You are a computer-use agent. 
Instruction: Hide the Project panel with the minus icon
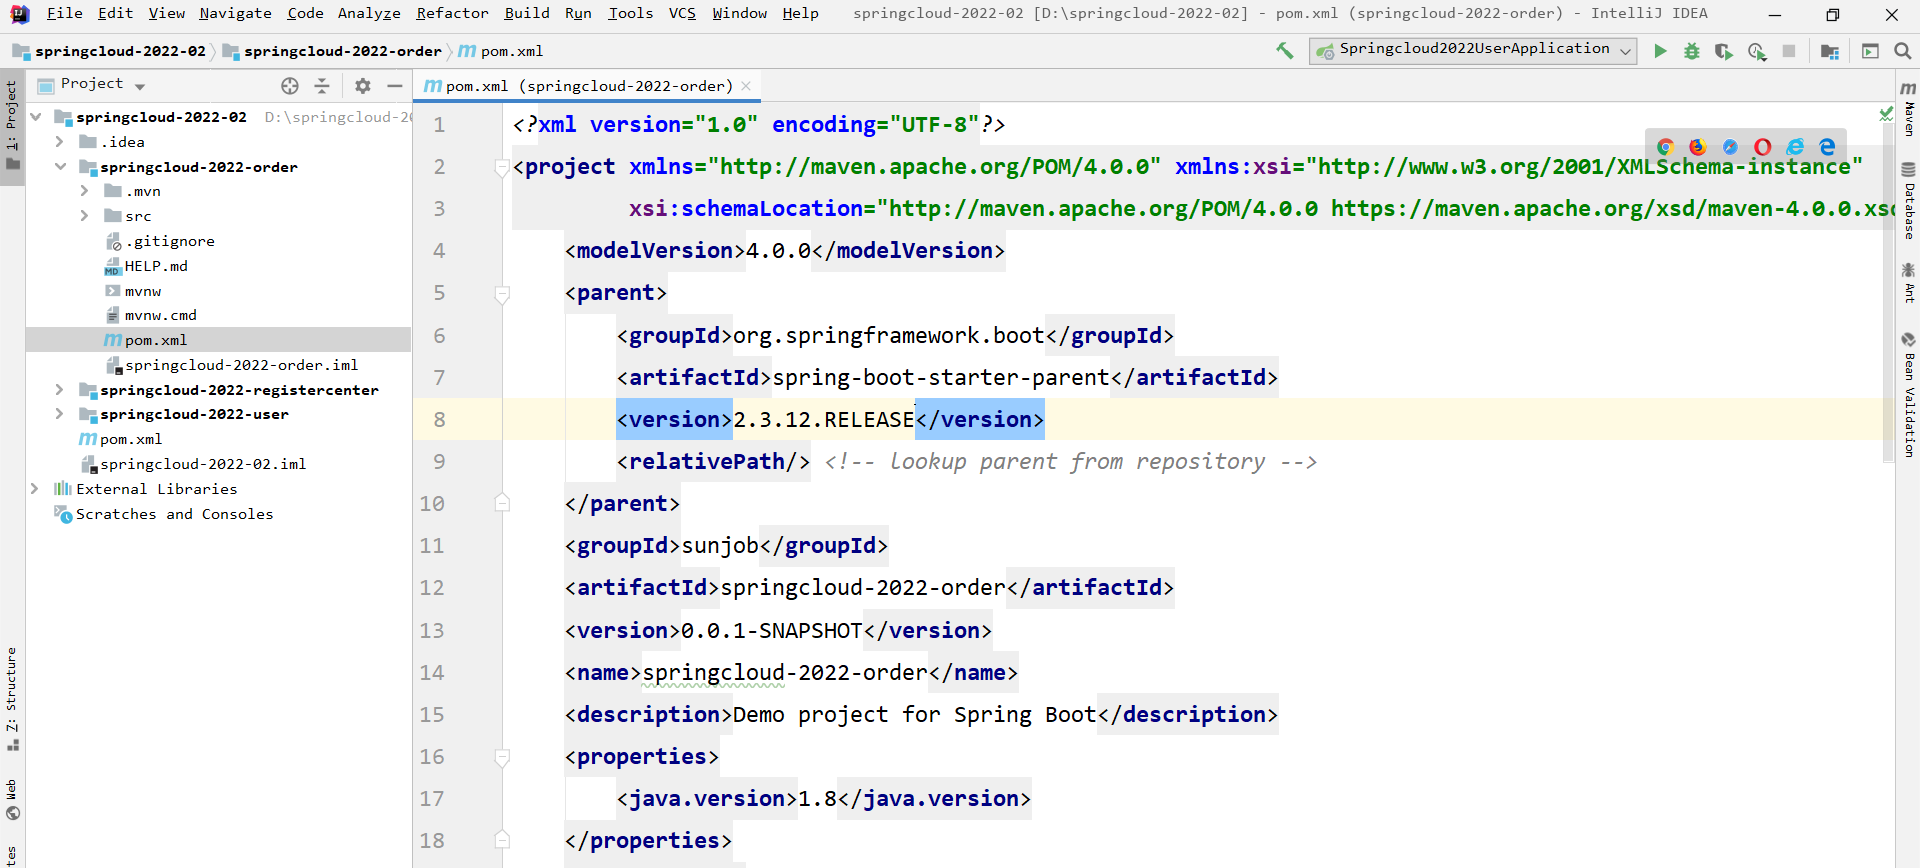395,86
